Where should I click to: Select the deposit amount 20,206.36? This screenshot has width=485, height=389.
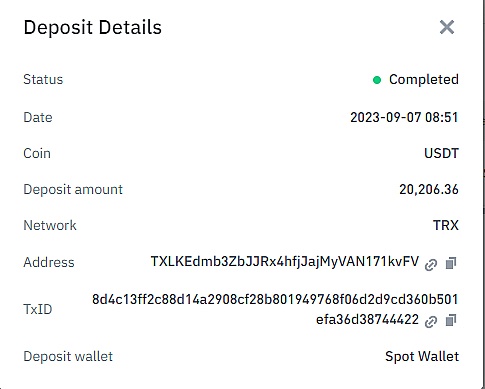point(429,189)
